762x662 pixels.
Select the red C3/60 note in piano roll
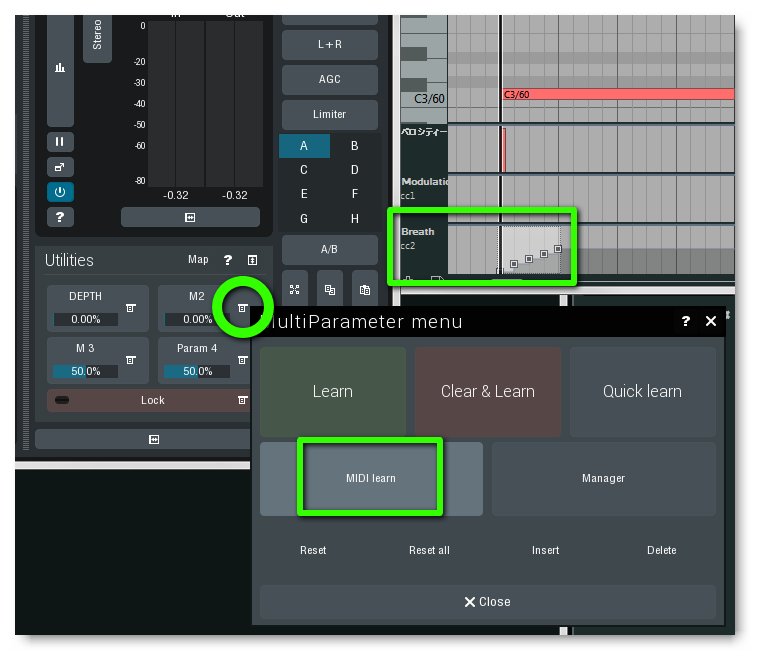click(x=618, y=94)
